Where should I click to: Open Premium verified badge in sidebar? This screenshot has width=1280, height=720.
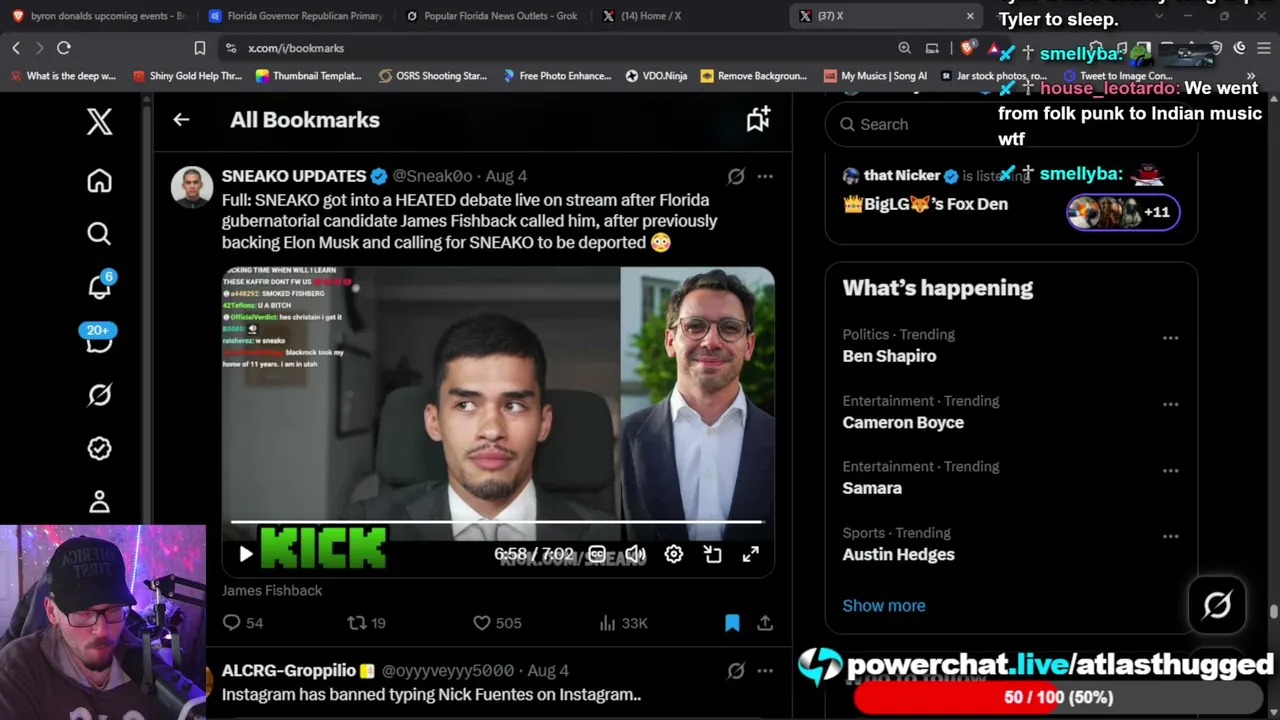click(99, 448)
